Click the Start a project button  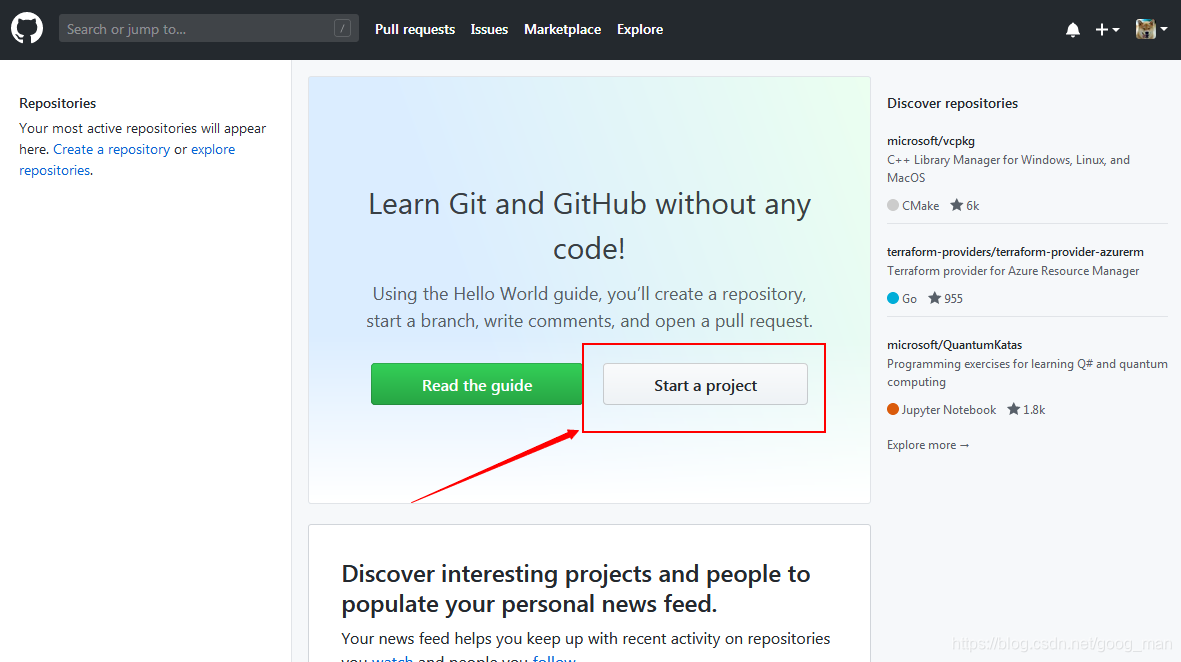pos(705,384)
